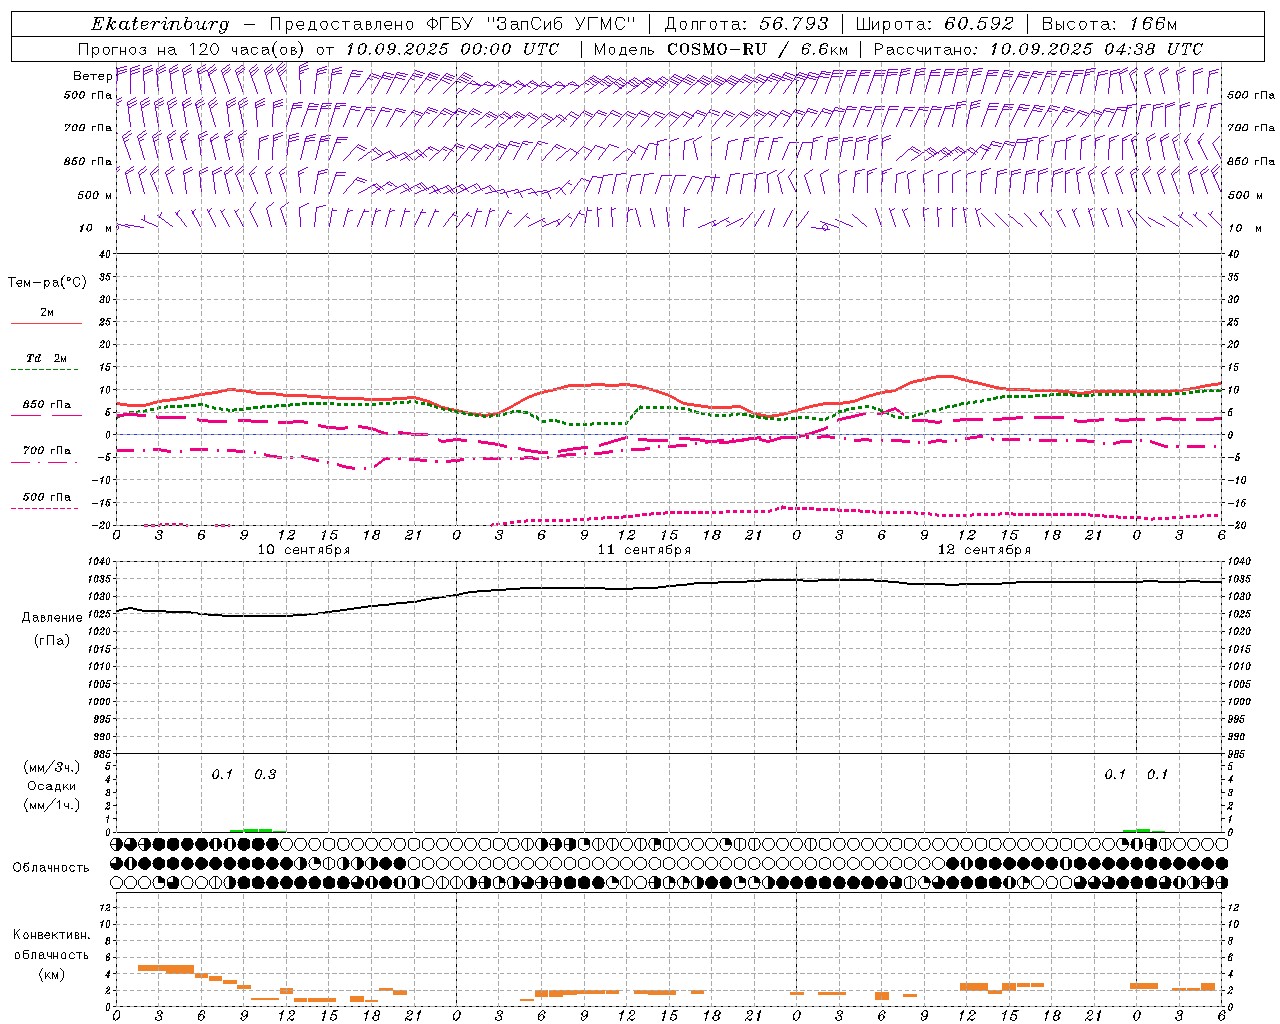Click the Долгота: 56.793 value
1280x1024 pixels.
point(746,23)
